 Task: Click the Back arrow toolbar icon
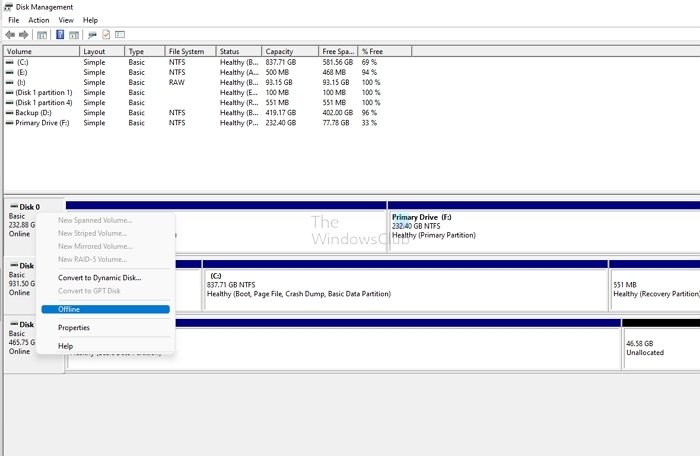tap(10, 34)
